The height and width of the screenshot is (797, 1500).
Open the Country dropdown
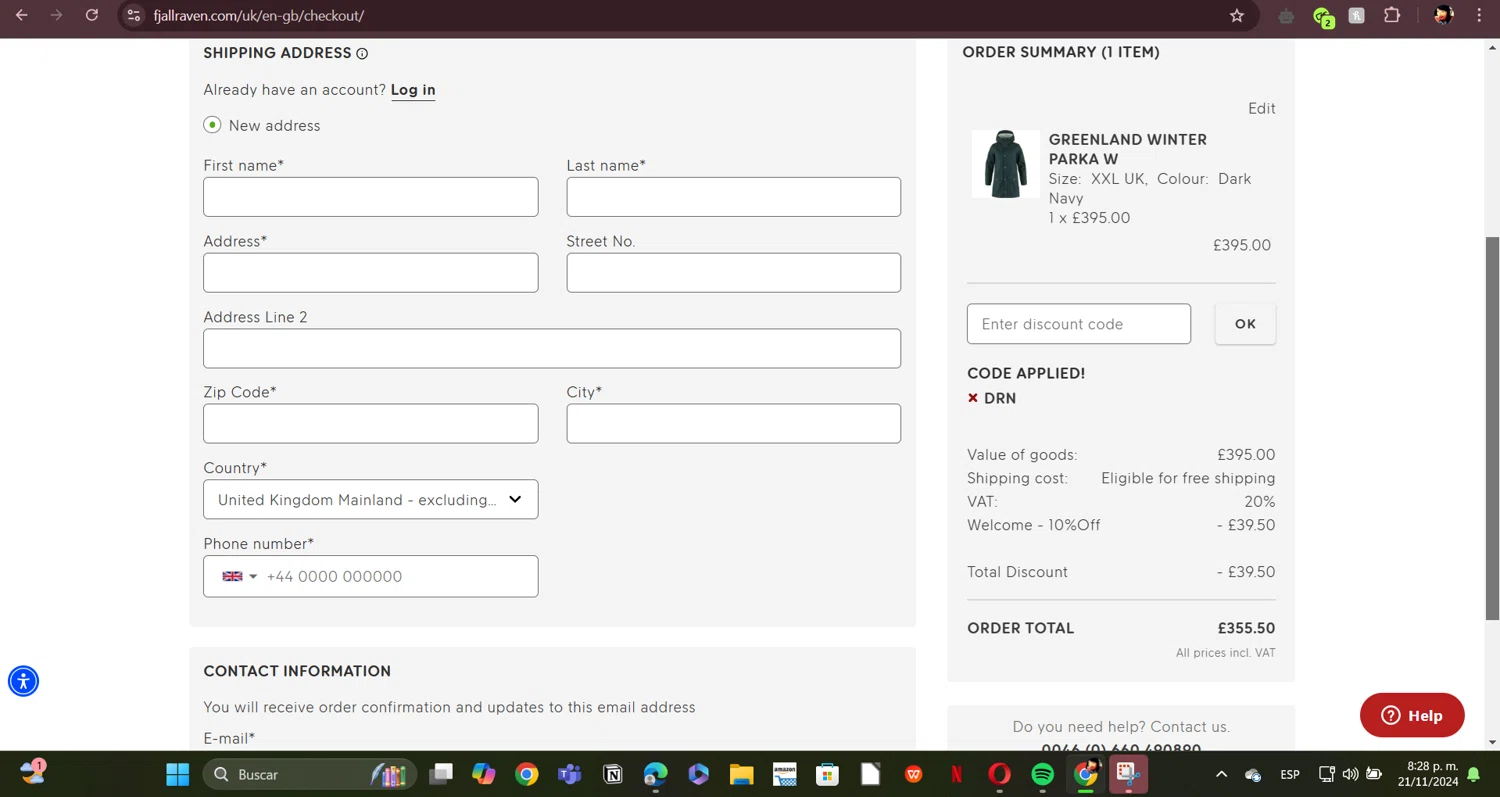point(371,500)
